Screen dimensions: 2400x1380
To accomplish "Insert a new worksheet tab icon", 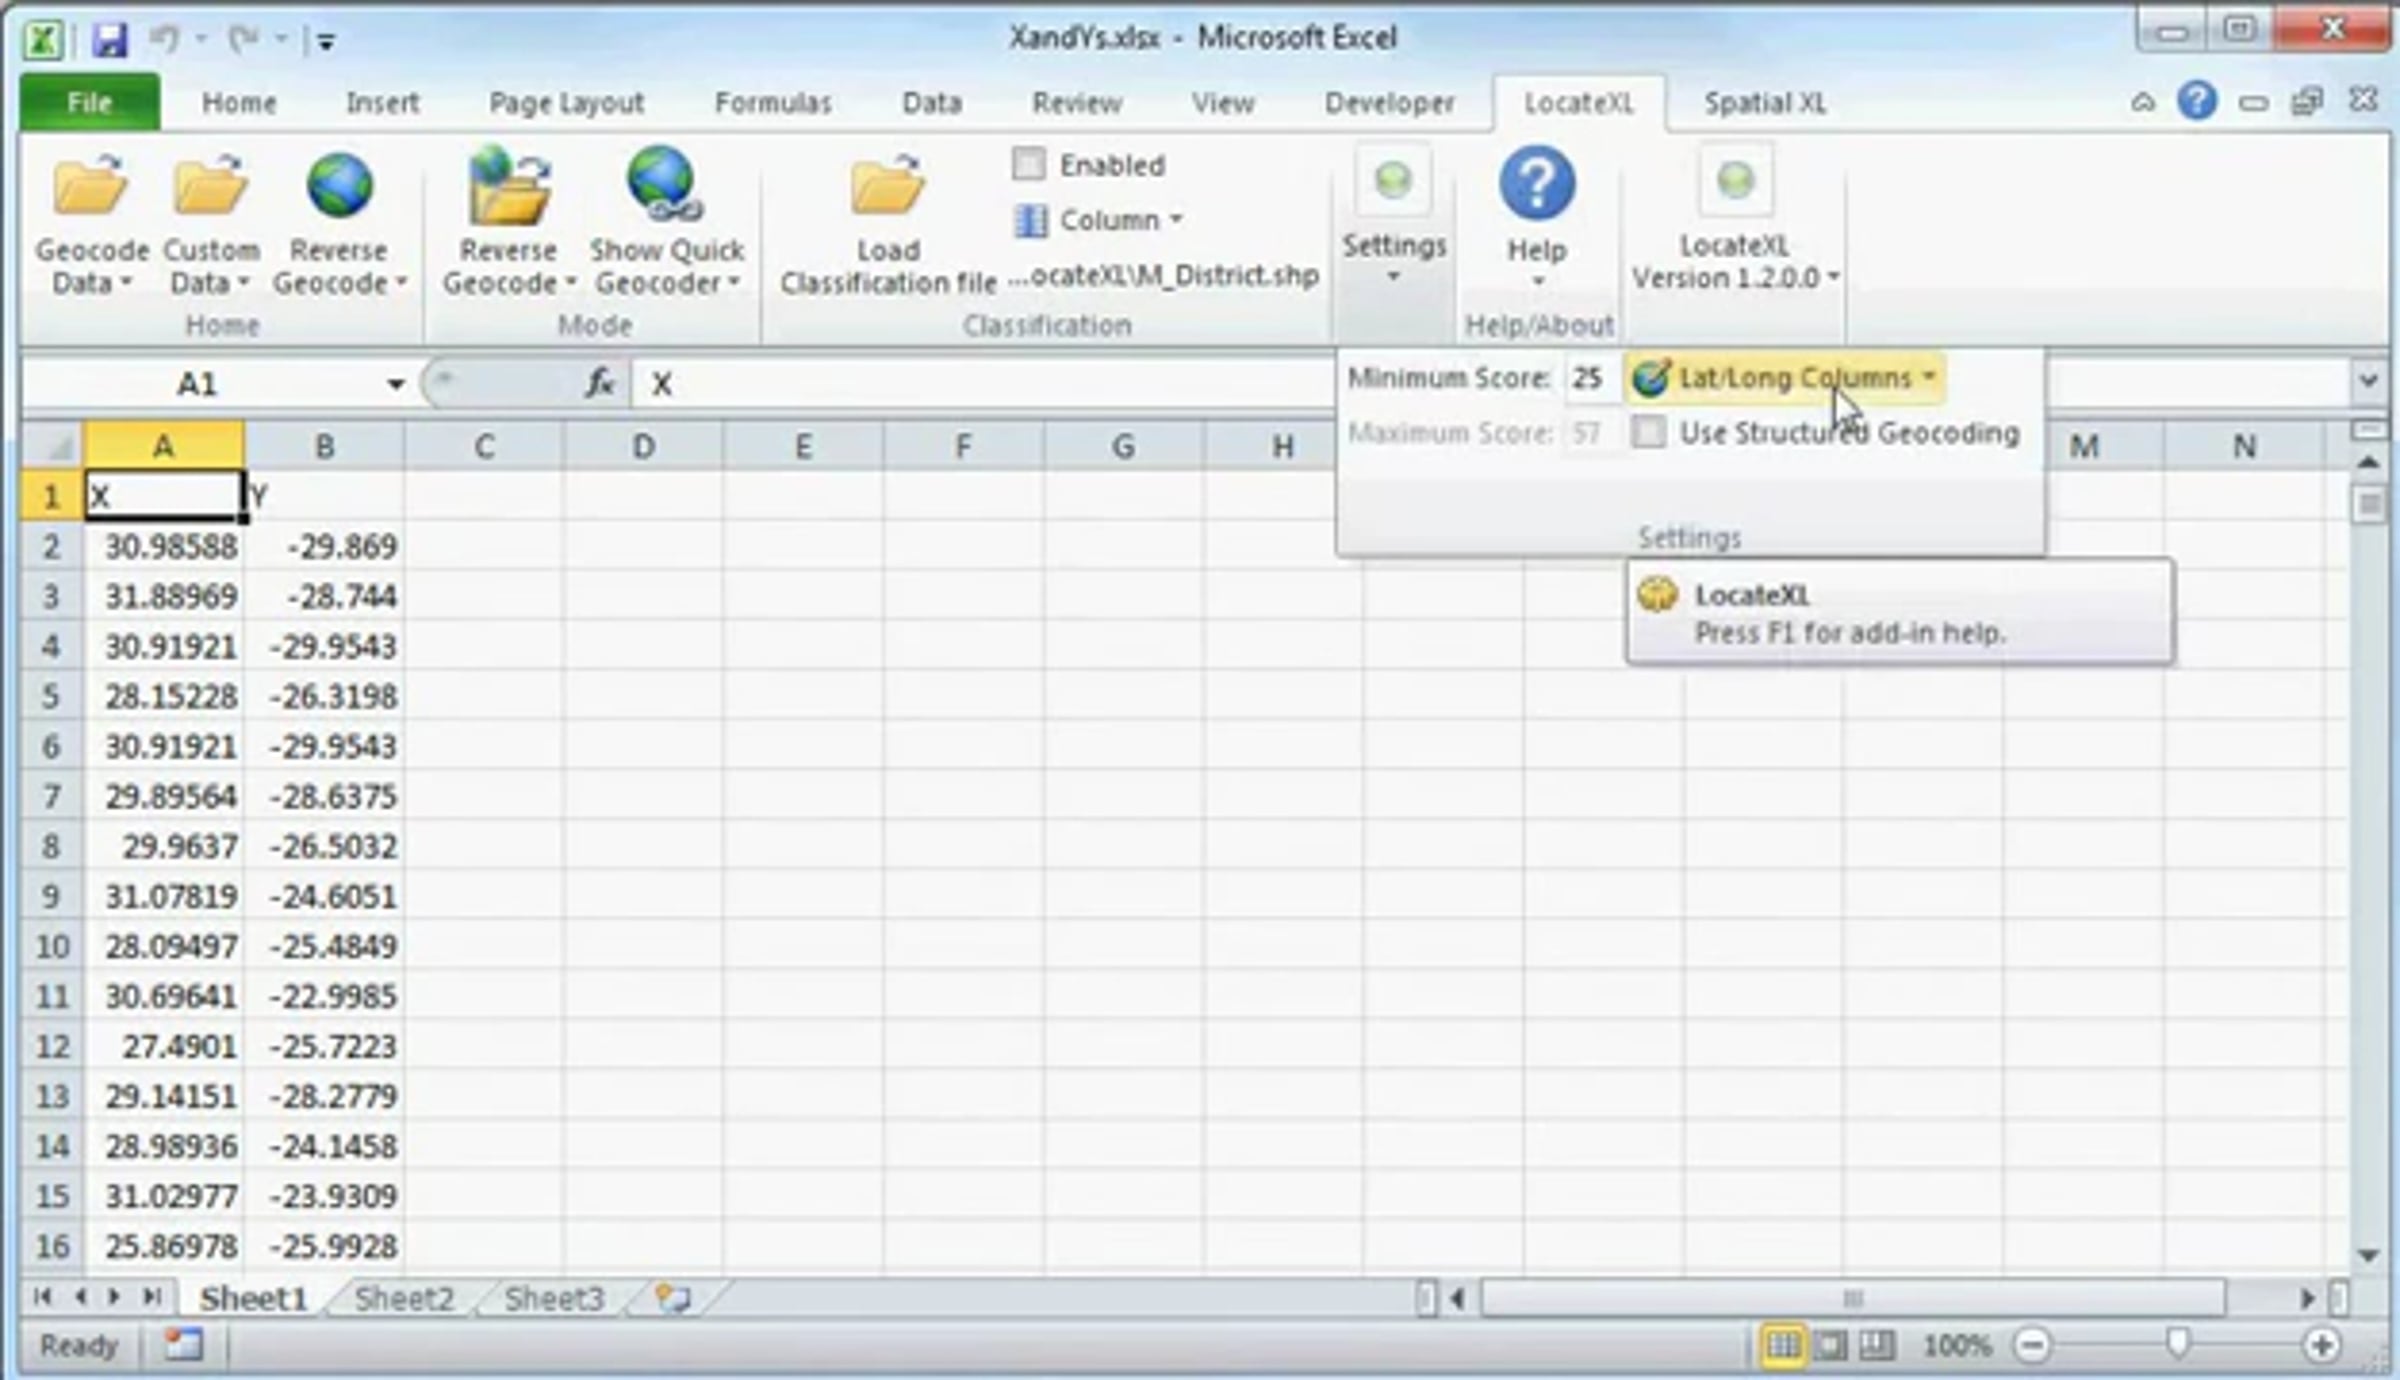I will pos(672,1298).
